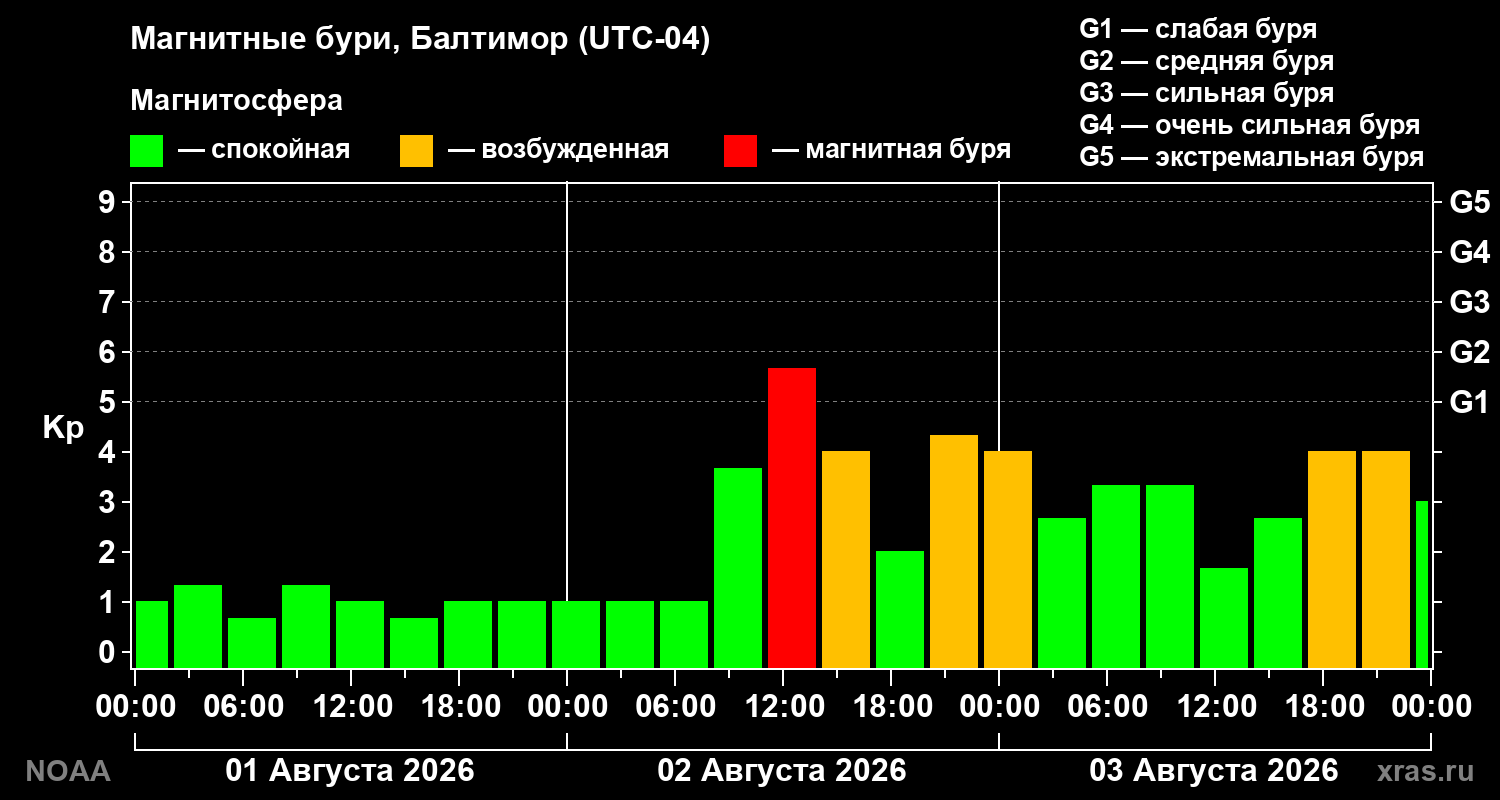
Task: Click the first green bar of 01 Августа
Action: [x=152, y=634]
